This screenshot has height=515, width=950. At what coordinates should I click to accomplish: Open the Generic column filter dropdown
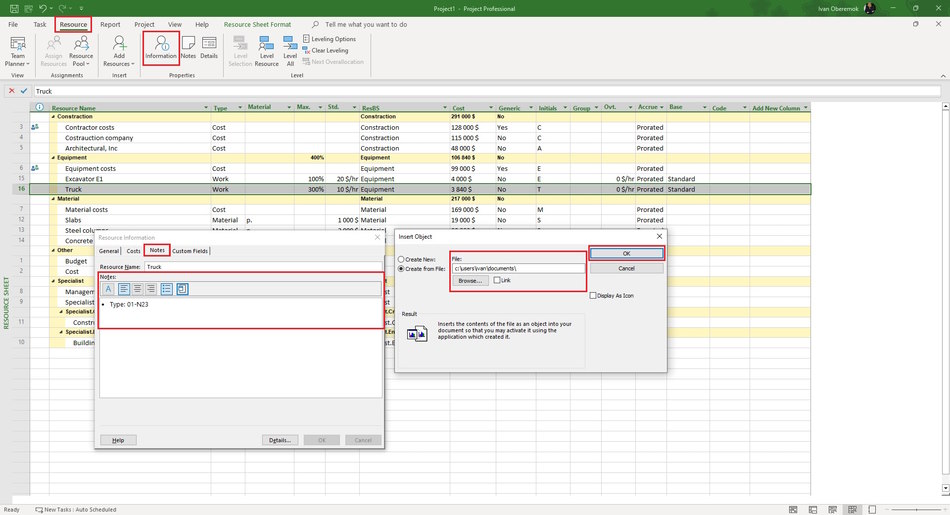click(x=531, y=108)
